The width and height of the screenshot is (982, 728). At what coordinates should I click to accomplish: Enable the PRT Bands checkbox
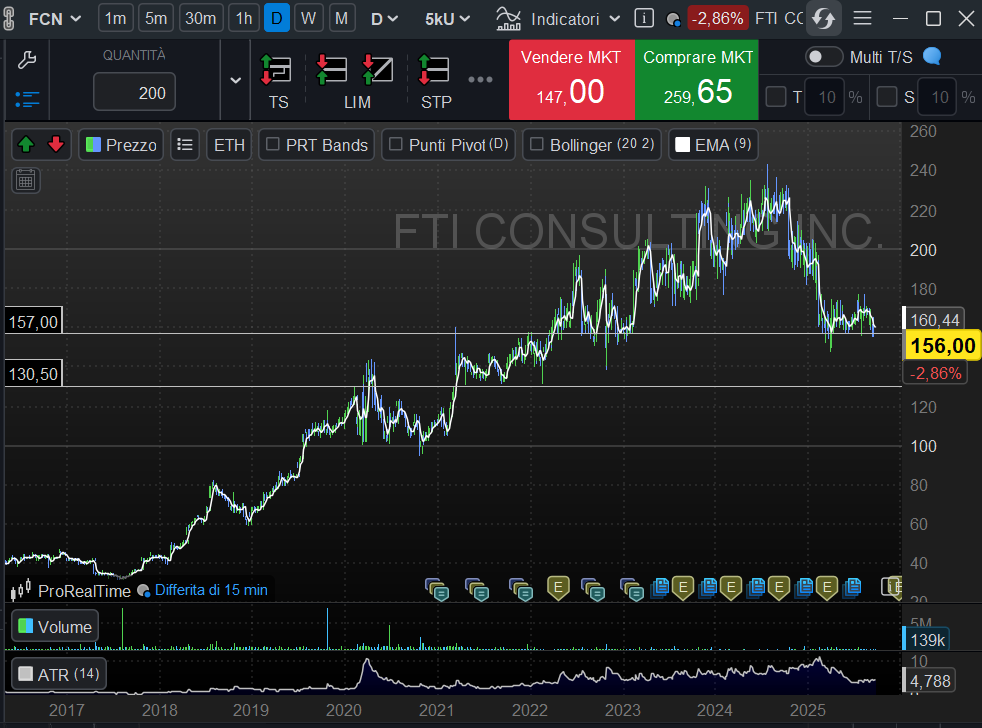pyautogui.click(x=271, y=145)
